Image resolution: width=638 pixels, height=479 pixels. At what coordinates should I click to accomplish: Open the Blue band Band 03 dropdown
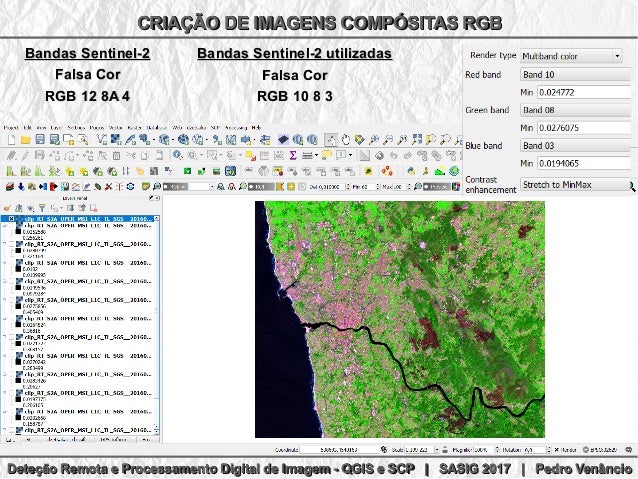[575, 145]
